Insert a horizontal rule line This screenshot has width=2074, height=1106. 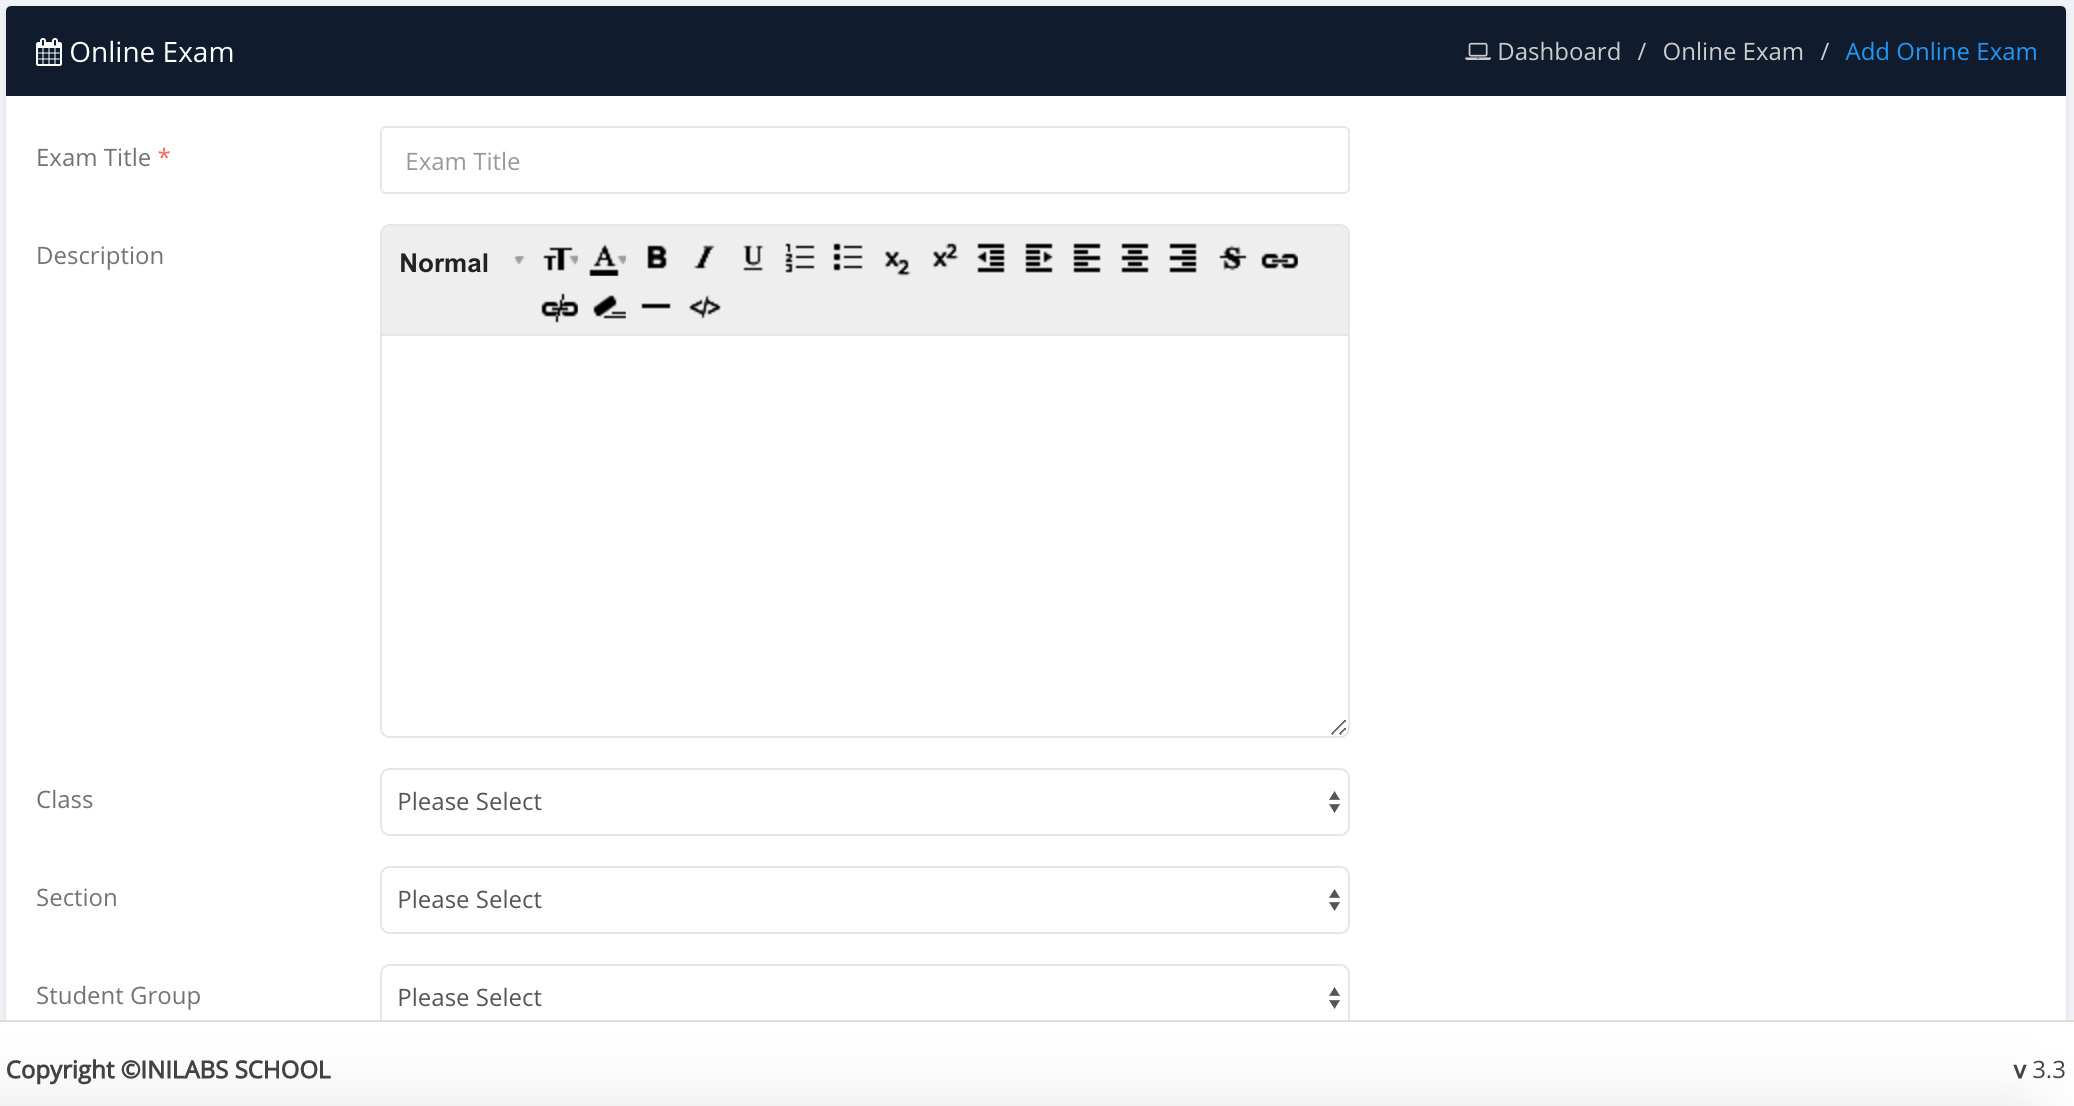(655, 307)
